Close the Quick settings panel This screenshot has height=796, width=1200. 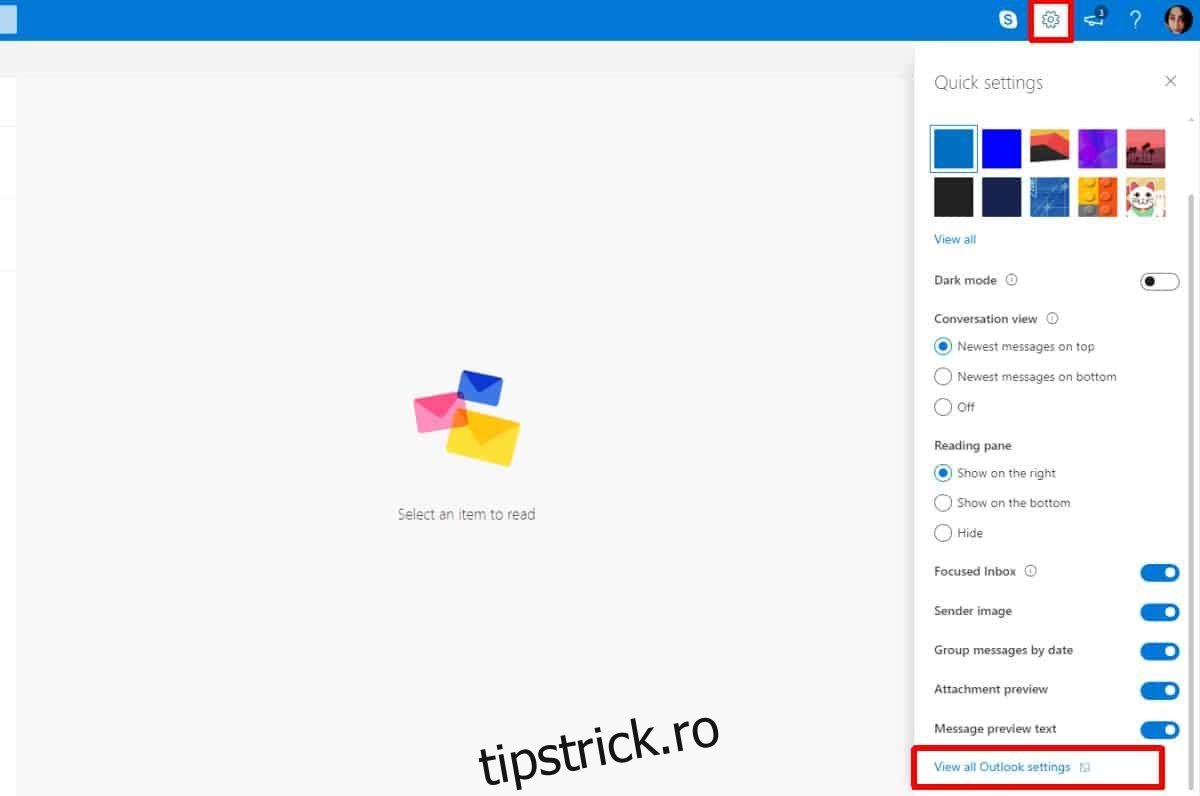[x=1170, y=81]
